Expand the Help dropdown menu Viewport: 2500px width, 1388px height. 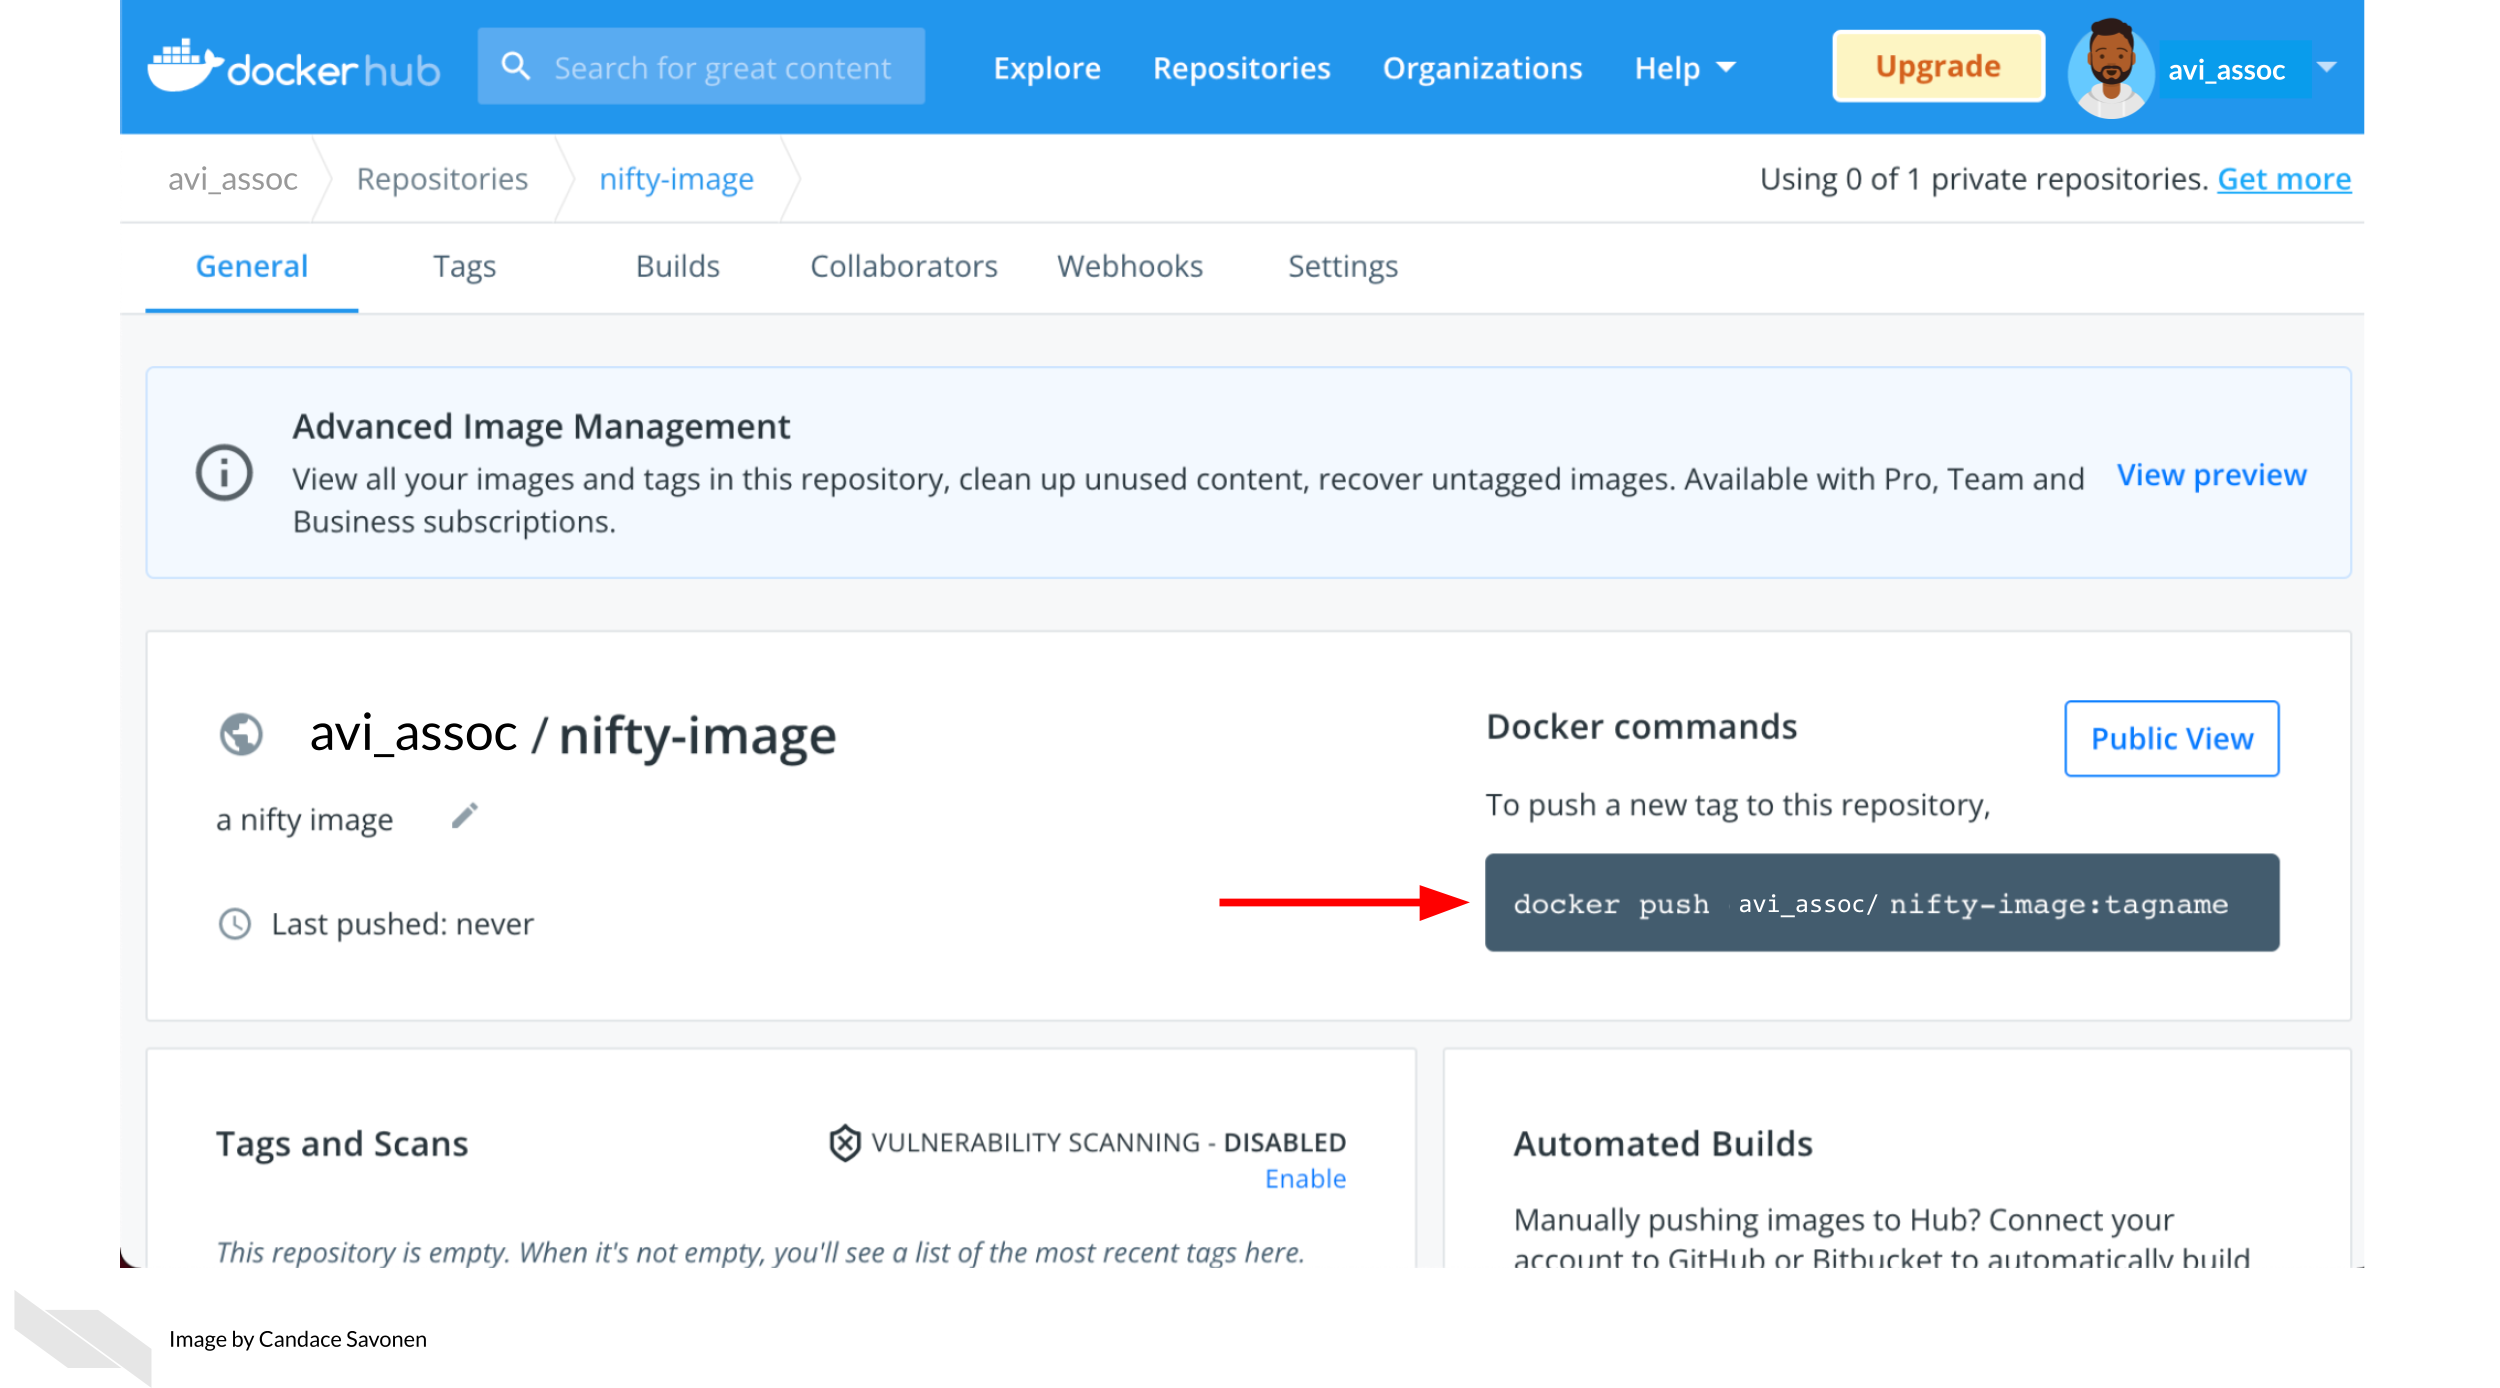(1685, 68)
